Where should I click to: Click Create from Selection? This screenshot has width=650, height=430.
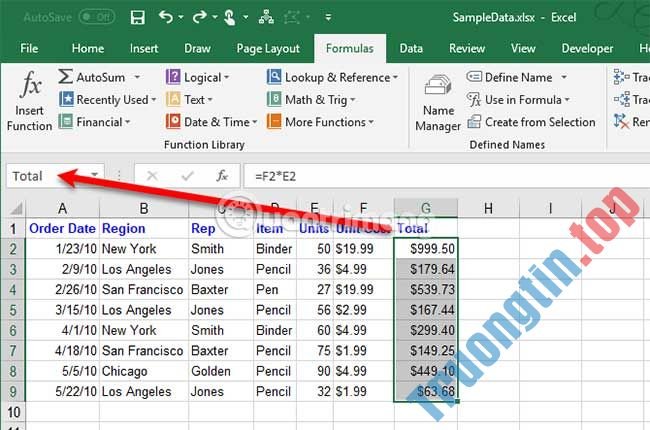click(531, 122)
